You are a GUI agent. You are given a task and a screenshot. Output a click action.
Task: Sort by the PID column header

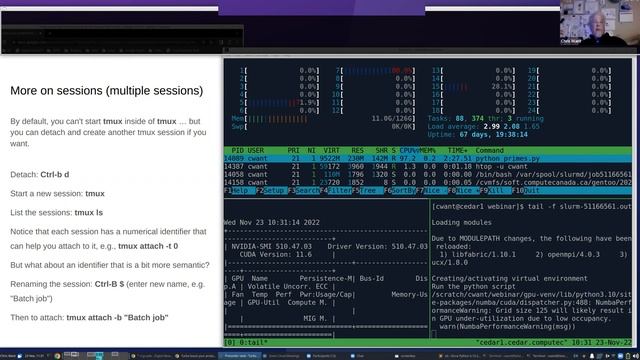(x=237, y=151)
